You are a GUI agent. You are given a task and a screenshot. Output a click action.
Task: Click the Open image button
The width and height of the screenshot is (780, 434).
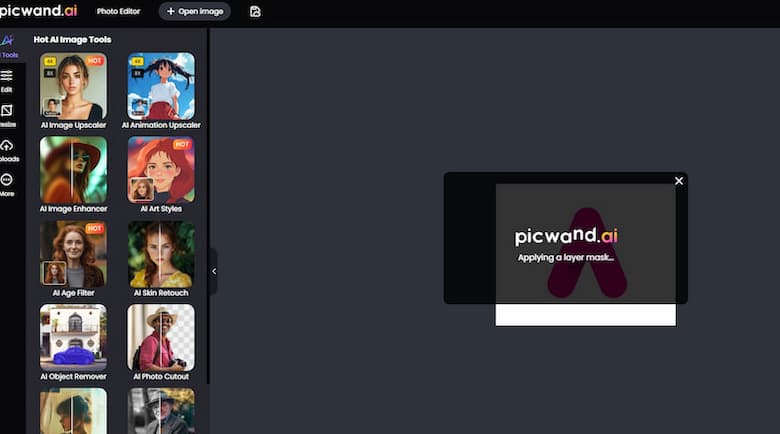click(x=195, y=11)
